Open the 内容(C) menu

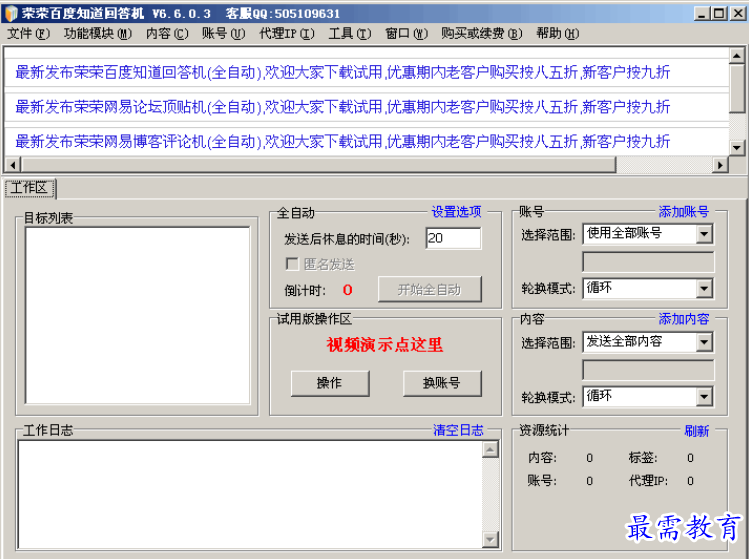[x=167, y=33]
